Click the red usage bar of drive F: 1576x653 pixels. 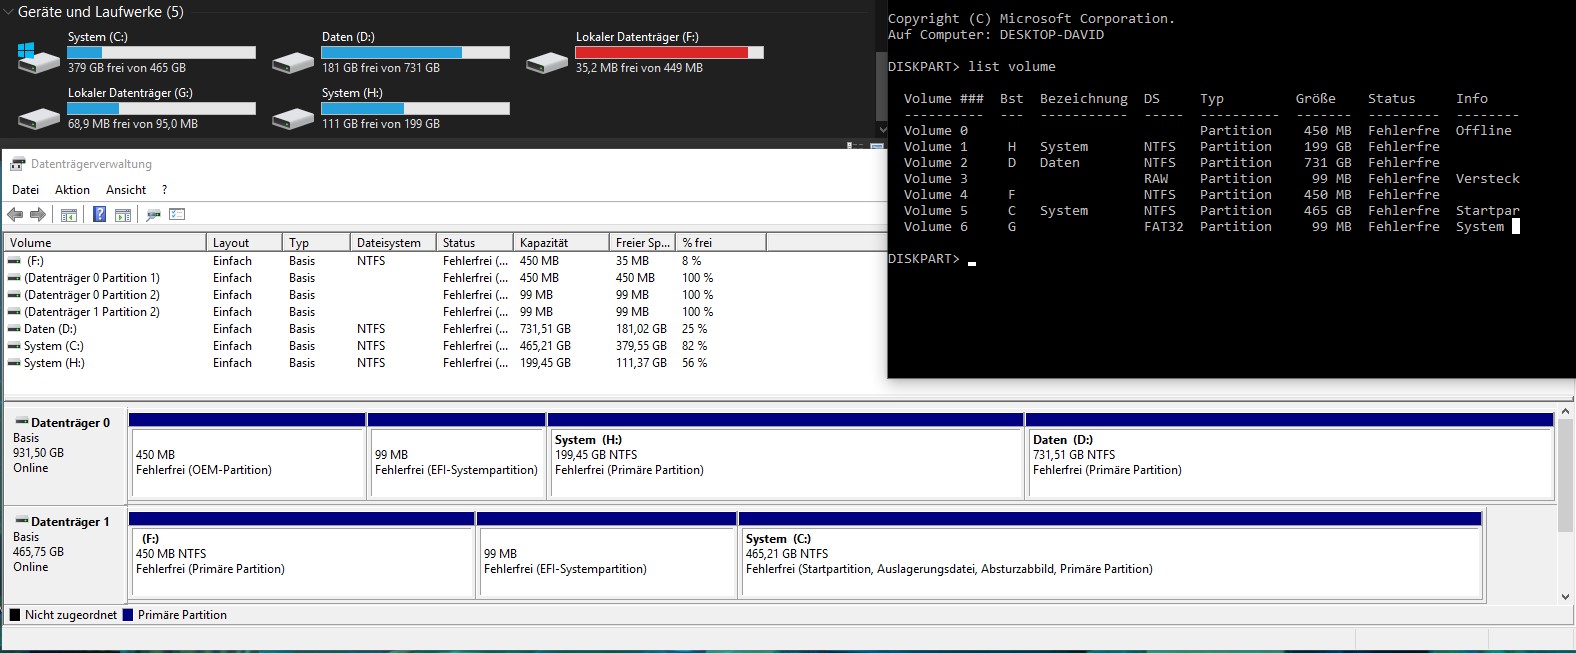point(669,52)
